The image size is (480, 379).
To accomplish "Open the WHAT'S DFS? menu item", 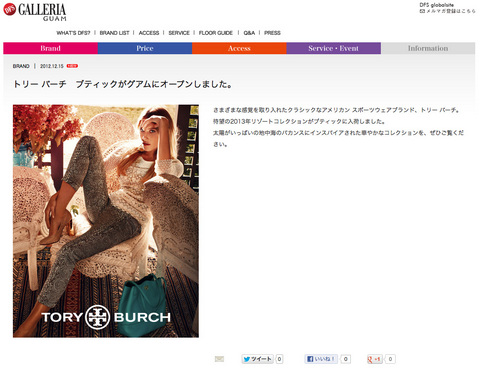I will tap(73, 33).
